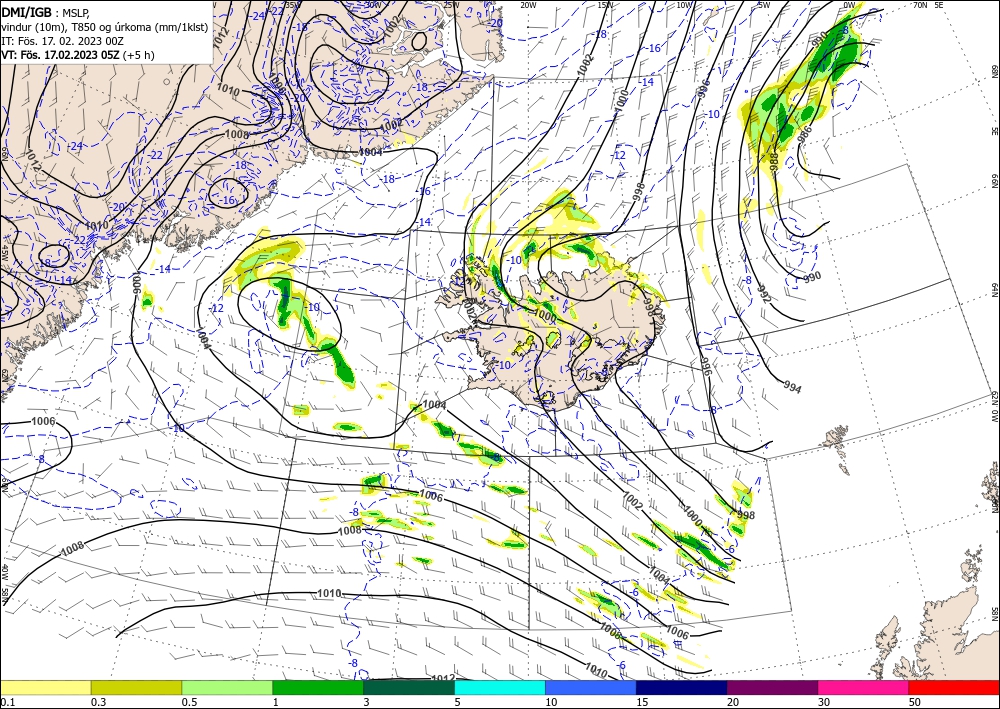1000x709 pixels.
Task: Click the "5W" longitude label at the top
Action: pos(764,5)
